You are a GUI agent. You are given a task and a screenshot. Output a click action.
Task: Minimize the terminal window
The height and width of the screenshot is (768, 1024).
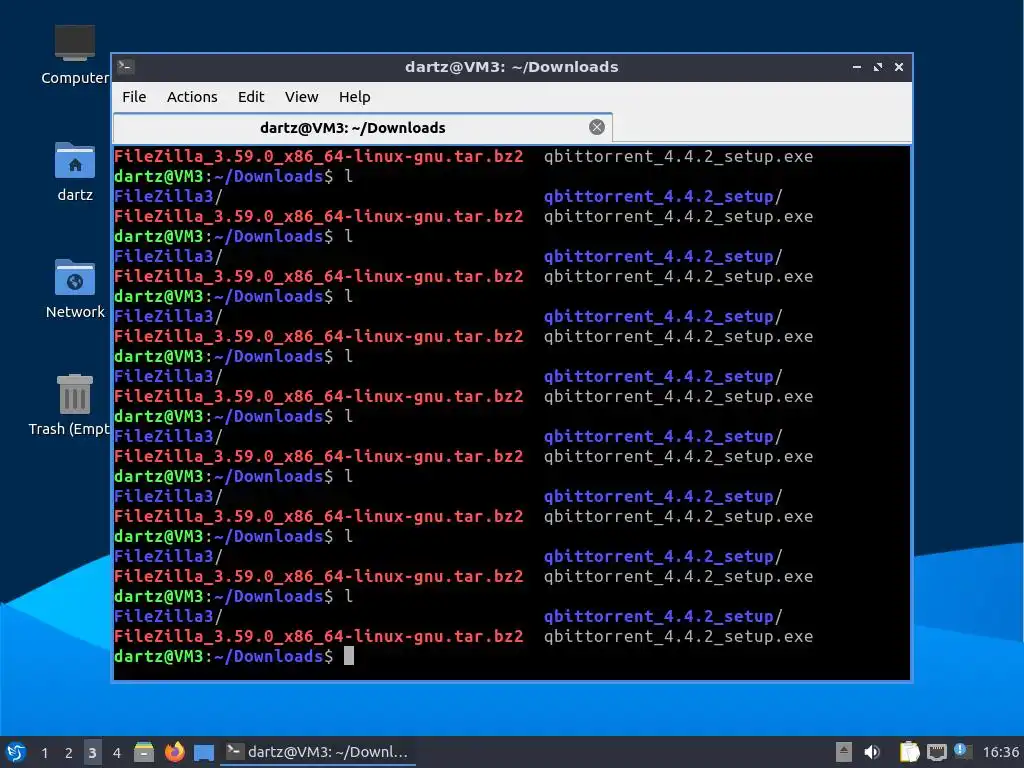(x=856, y=67)
